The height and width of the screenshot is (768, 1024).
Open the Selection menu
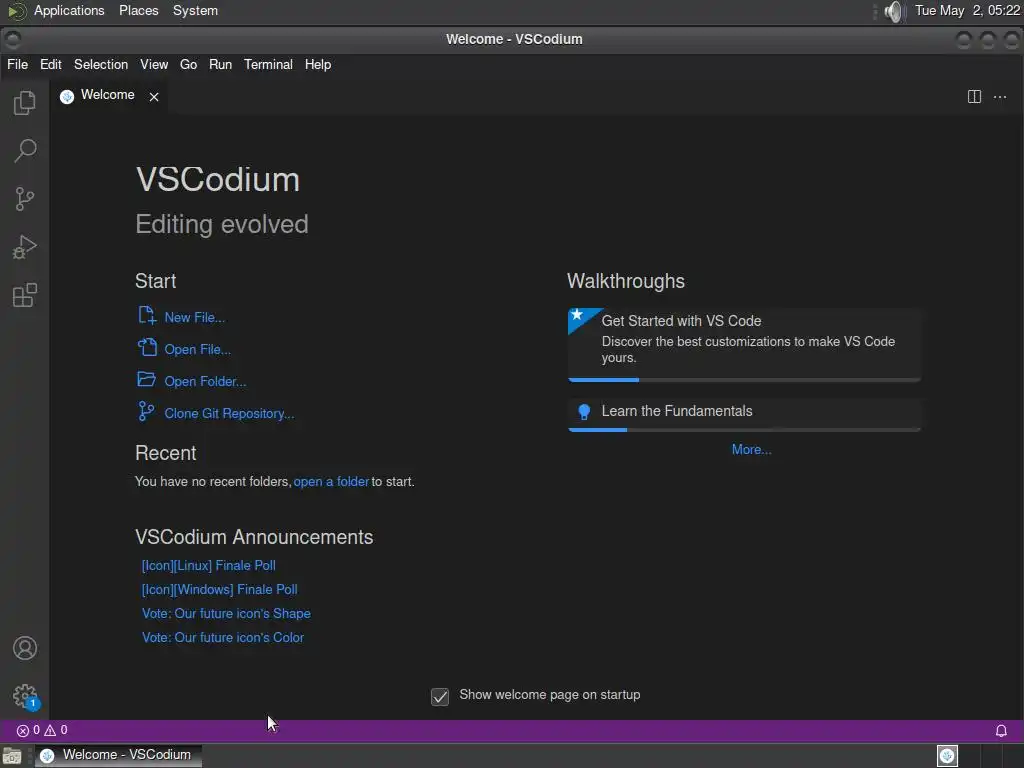click(x=101, y=65)
